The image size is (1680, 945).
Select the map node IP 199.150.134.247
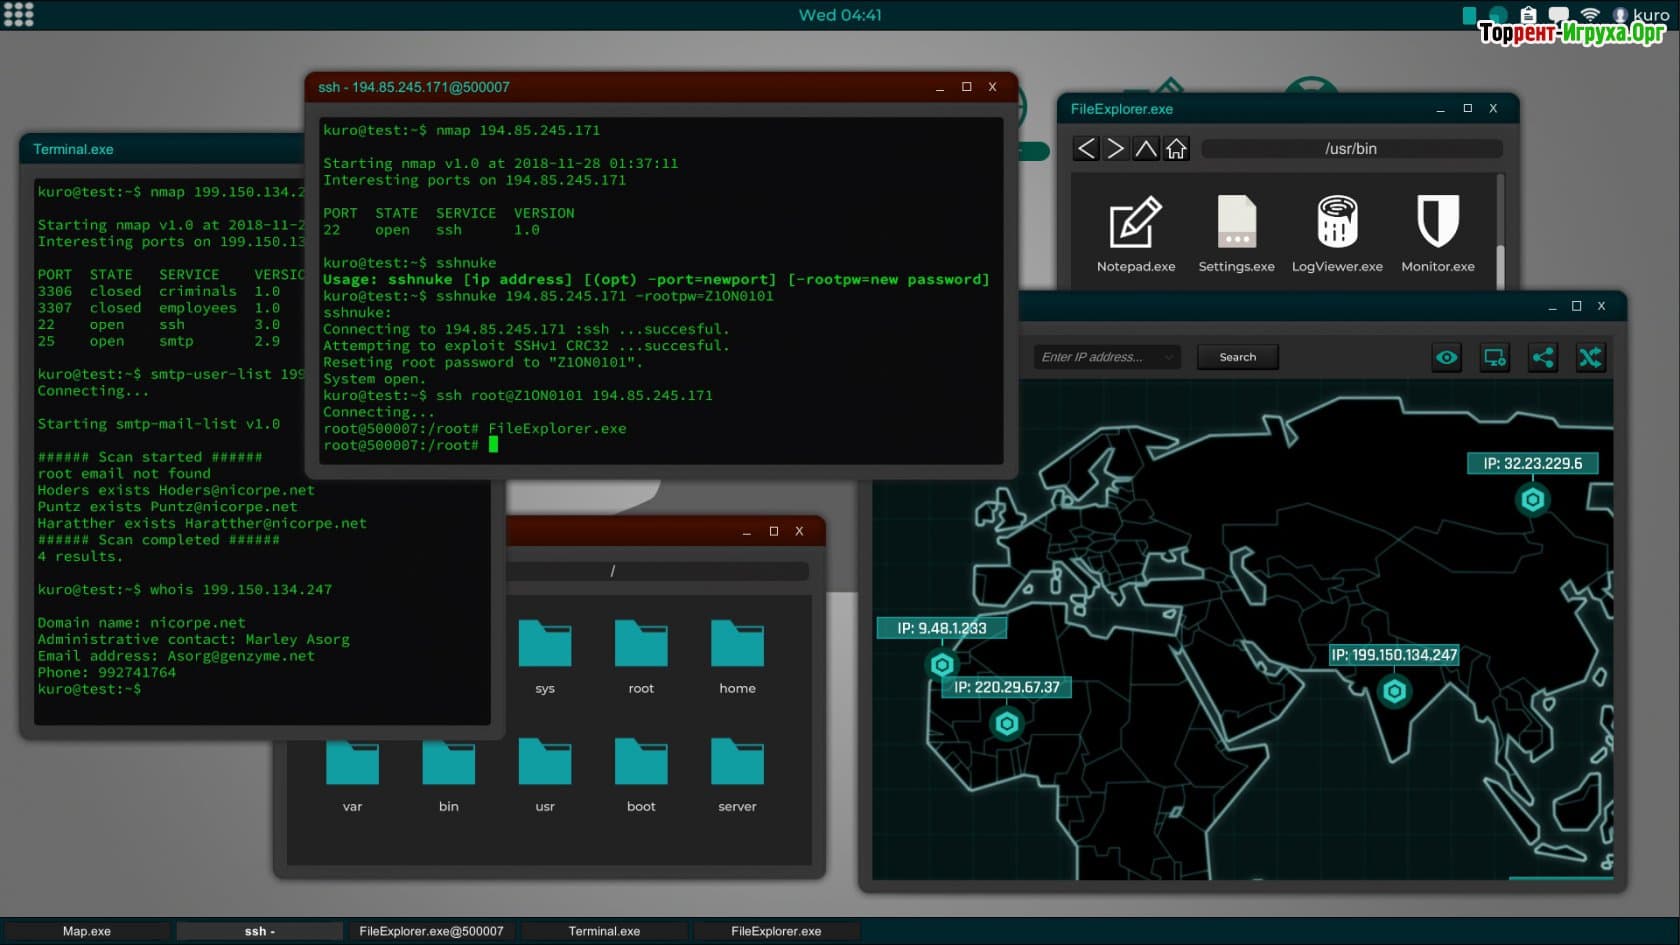1394,690
